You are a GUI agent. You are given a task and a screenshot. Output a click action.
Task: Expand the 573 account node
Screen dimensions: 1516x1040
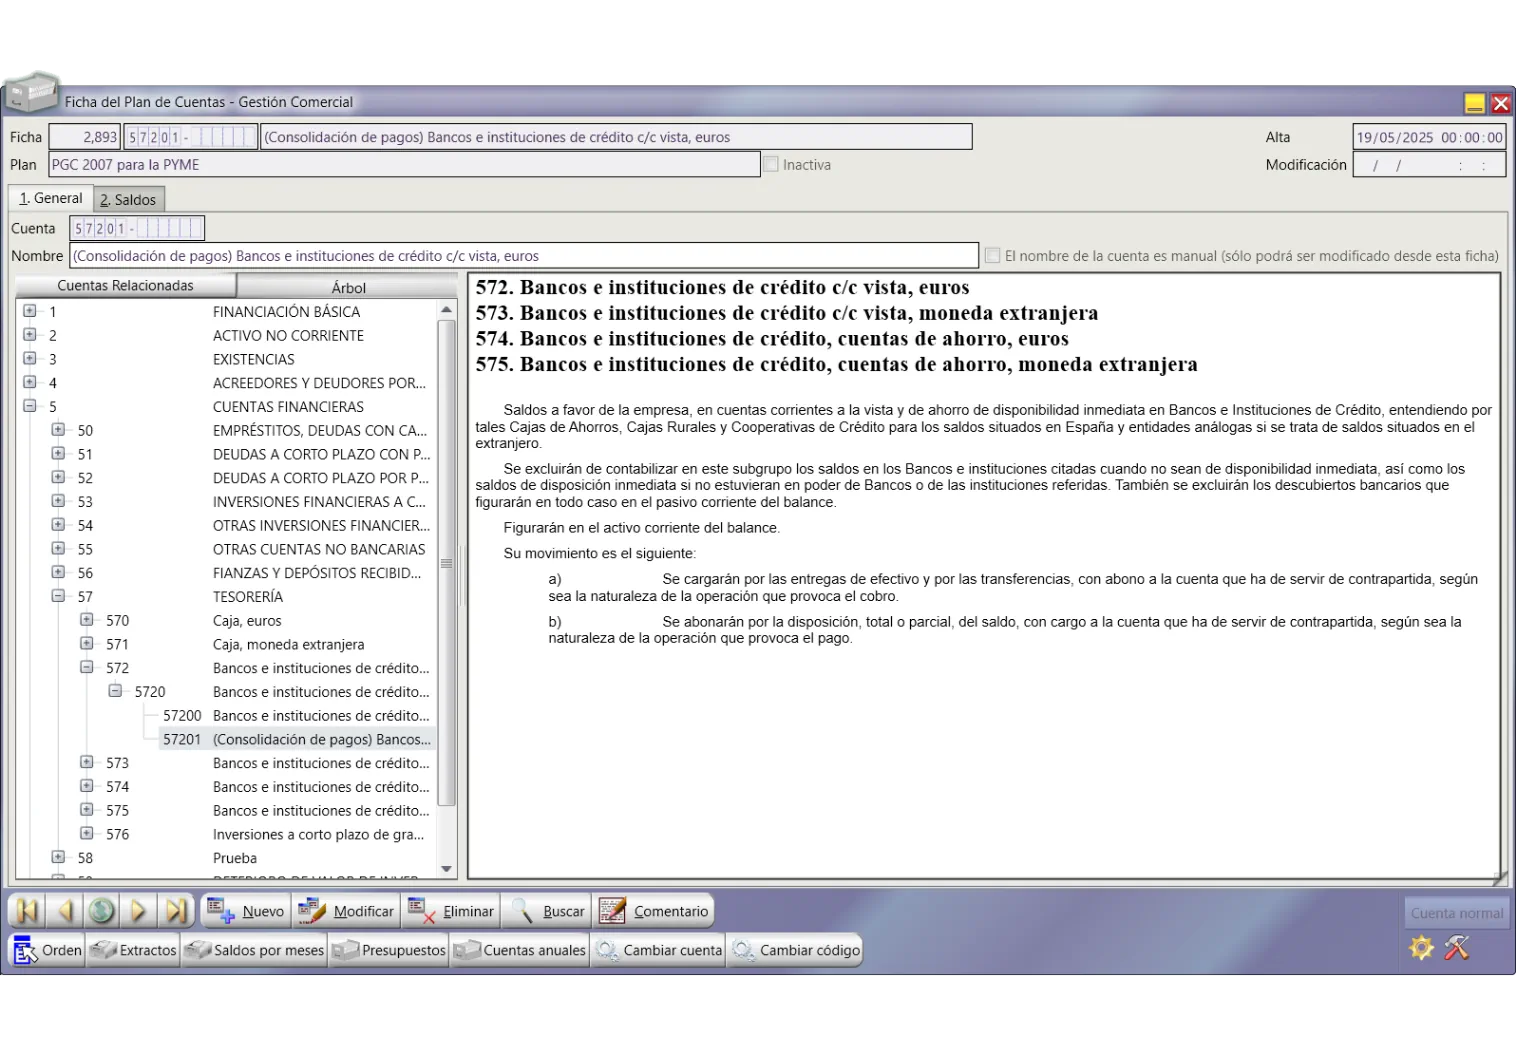point(87,762)
